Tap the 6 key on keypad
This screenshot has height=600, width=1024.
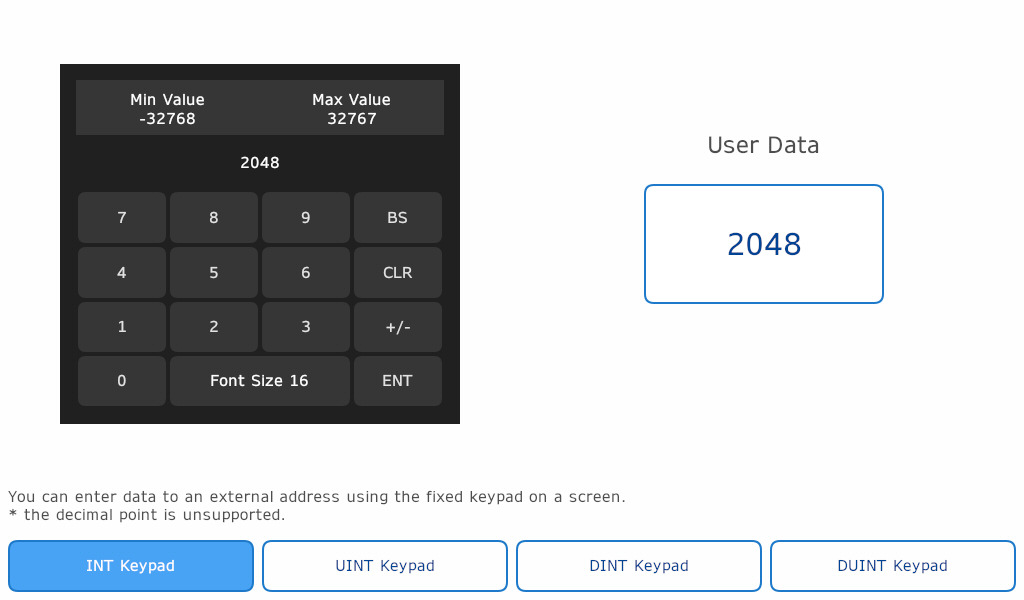[x=306, y=272]
